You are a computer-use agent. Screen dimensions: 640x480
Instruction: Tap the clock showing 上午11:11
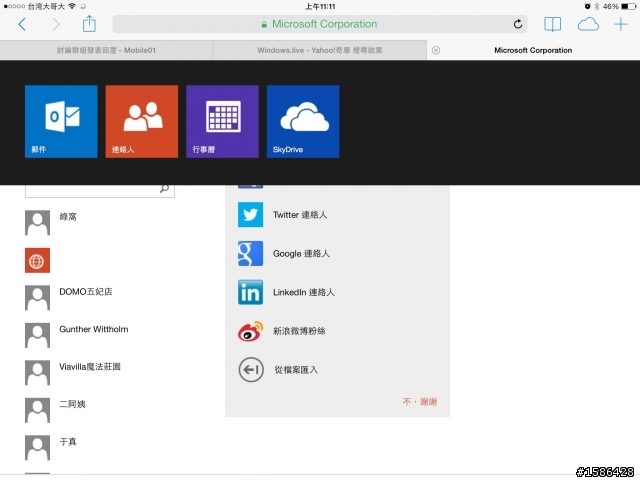pyautogui.click(x=320, y=6)
